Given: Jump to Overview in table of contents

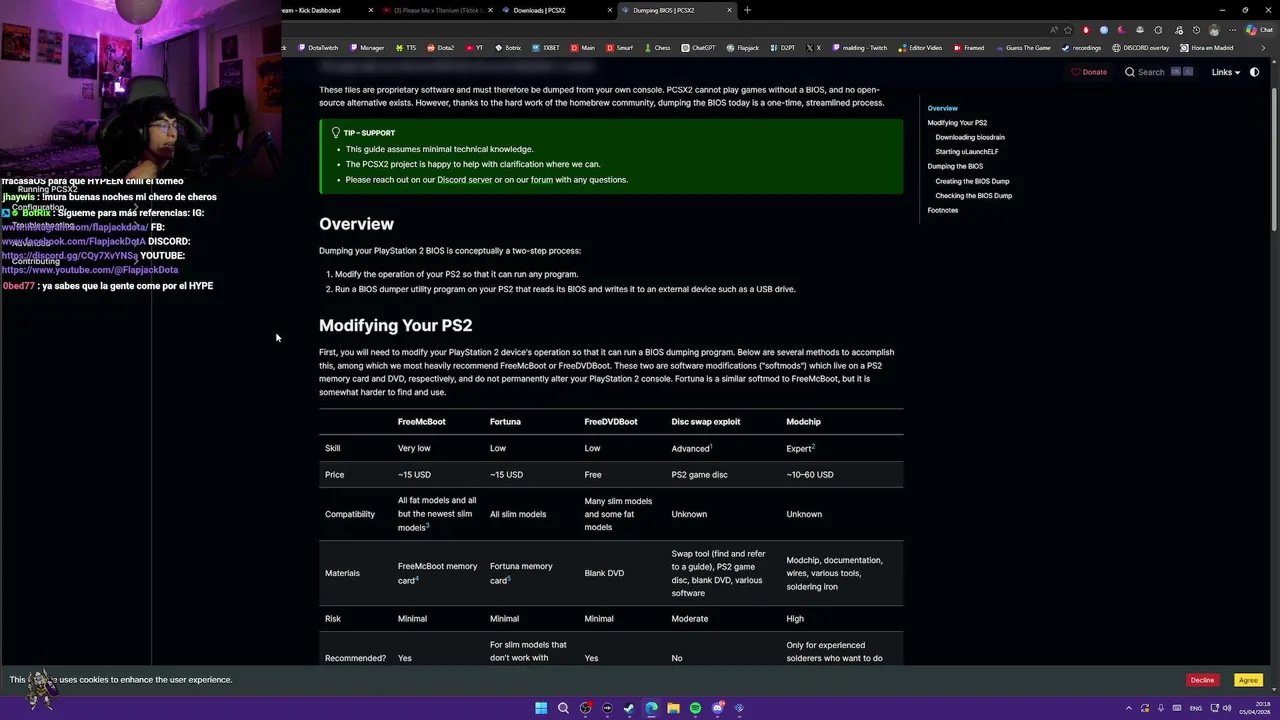Looking at the screenshot, I should (942, 108).
